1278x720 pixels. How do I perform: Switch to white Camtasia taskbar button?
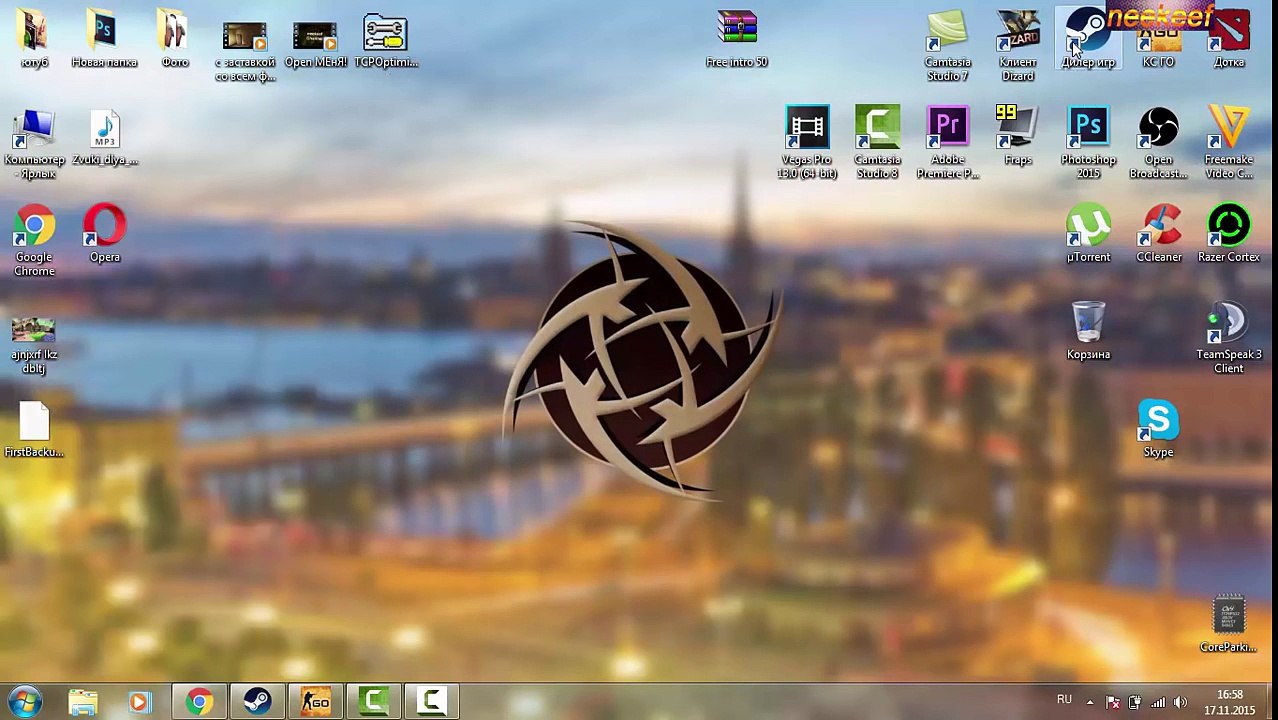pos(431,702)
